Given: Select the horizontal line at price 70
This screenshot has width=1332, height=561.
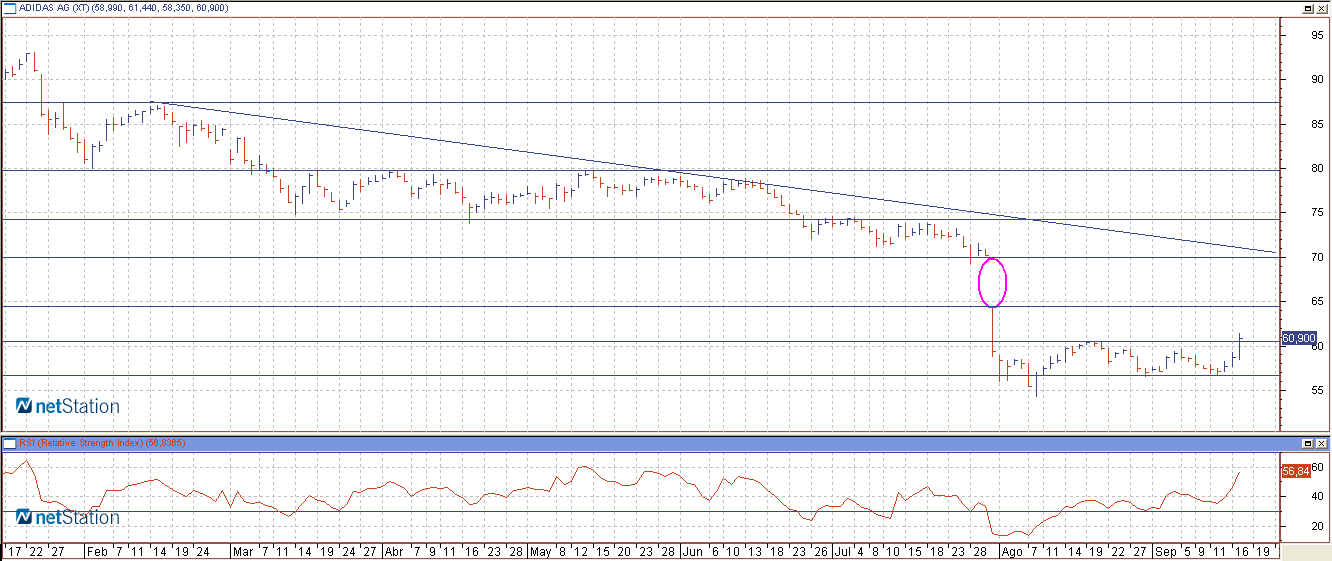Looking at the screenshot, I should pos(640,258).
